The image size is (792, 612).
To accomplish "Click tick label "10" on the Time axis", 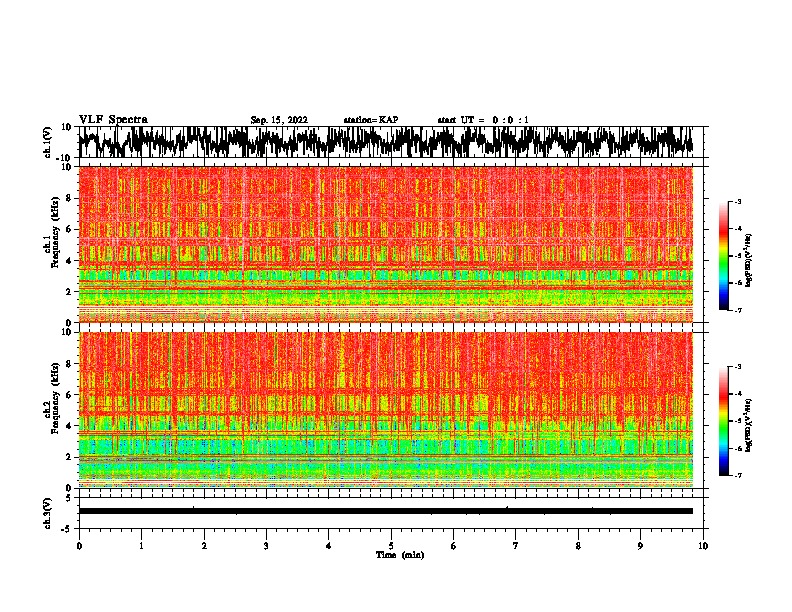I will click(703, 546).
